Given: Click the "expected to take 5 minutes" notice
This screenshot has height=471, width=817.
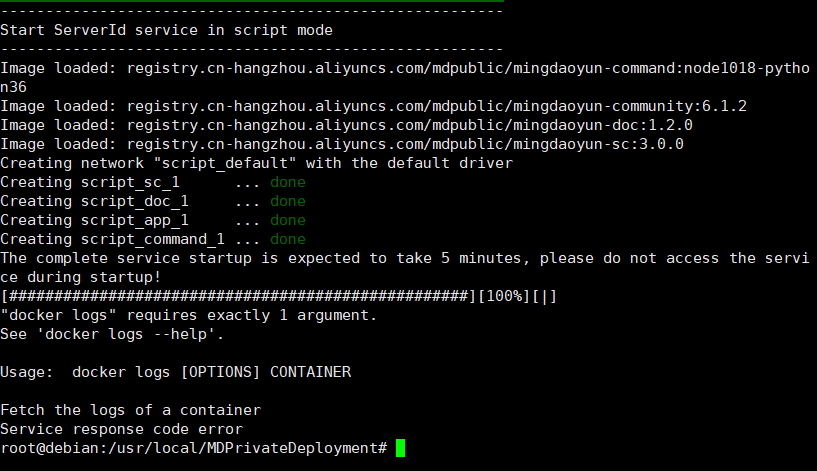Looking at the screenshot, I should click(400, 258).
